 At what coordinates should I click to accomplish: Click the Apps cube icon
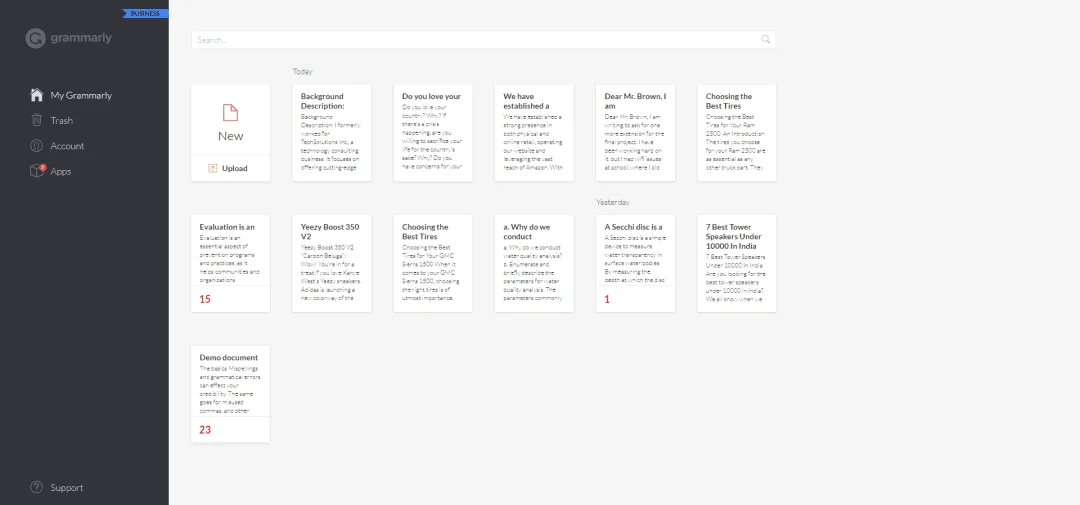coord(37,171)
